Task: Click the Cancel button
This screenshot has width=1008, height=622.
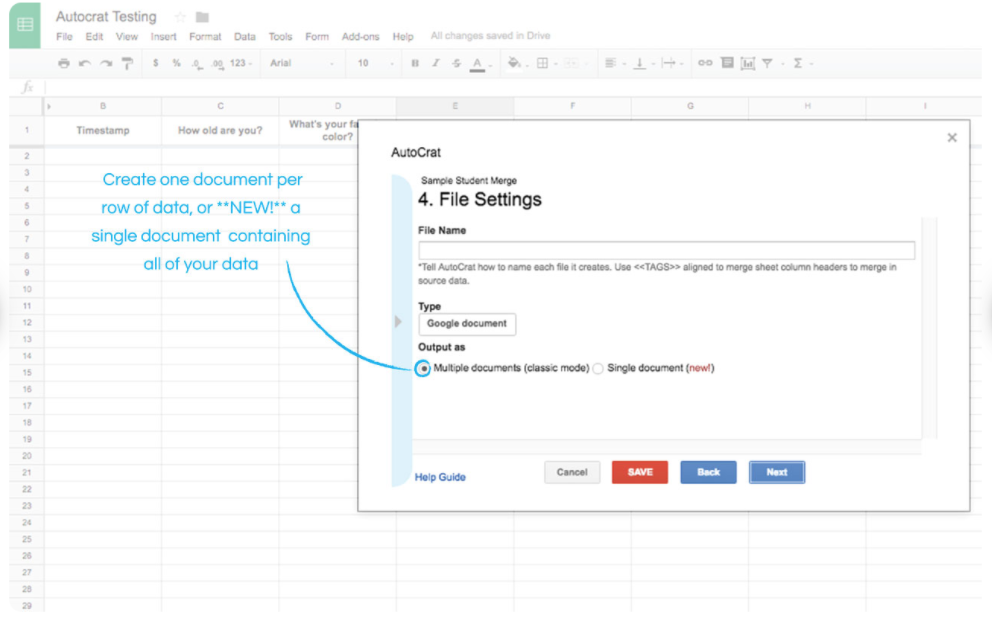Action: [x=572, y=472]
